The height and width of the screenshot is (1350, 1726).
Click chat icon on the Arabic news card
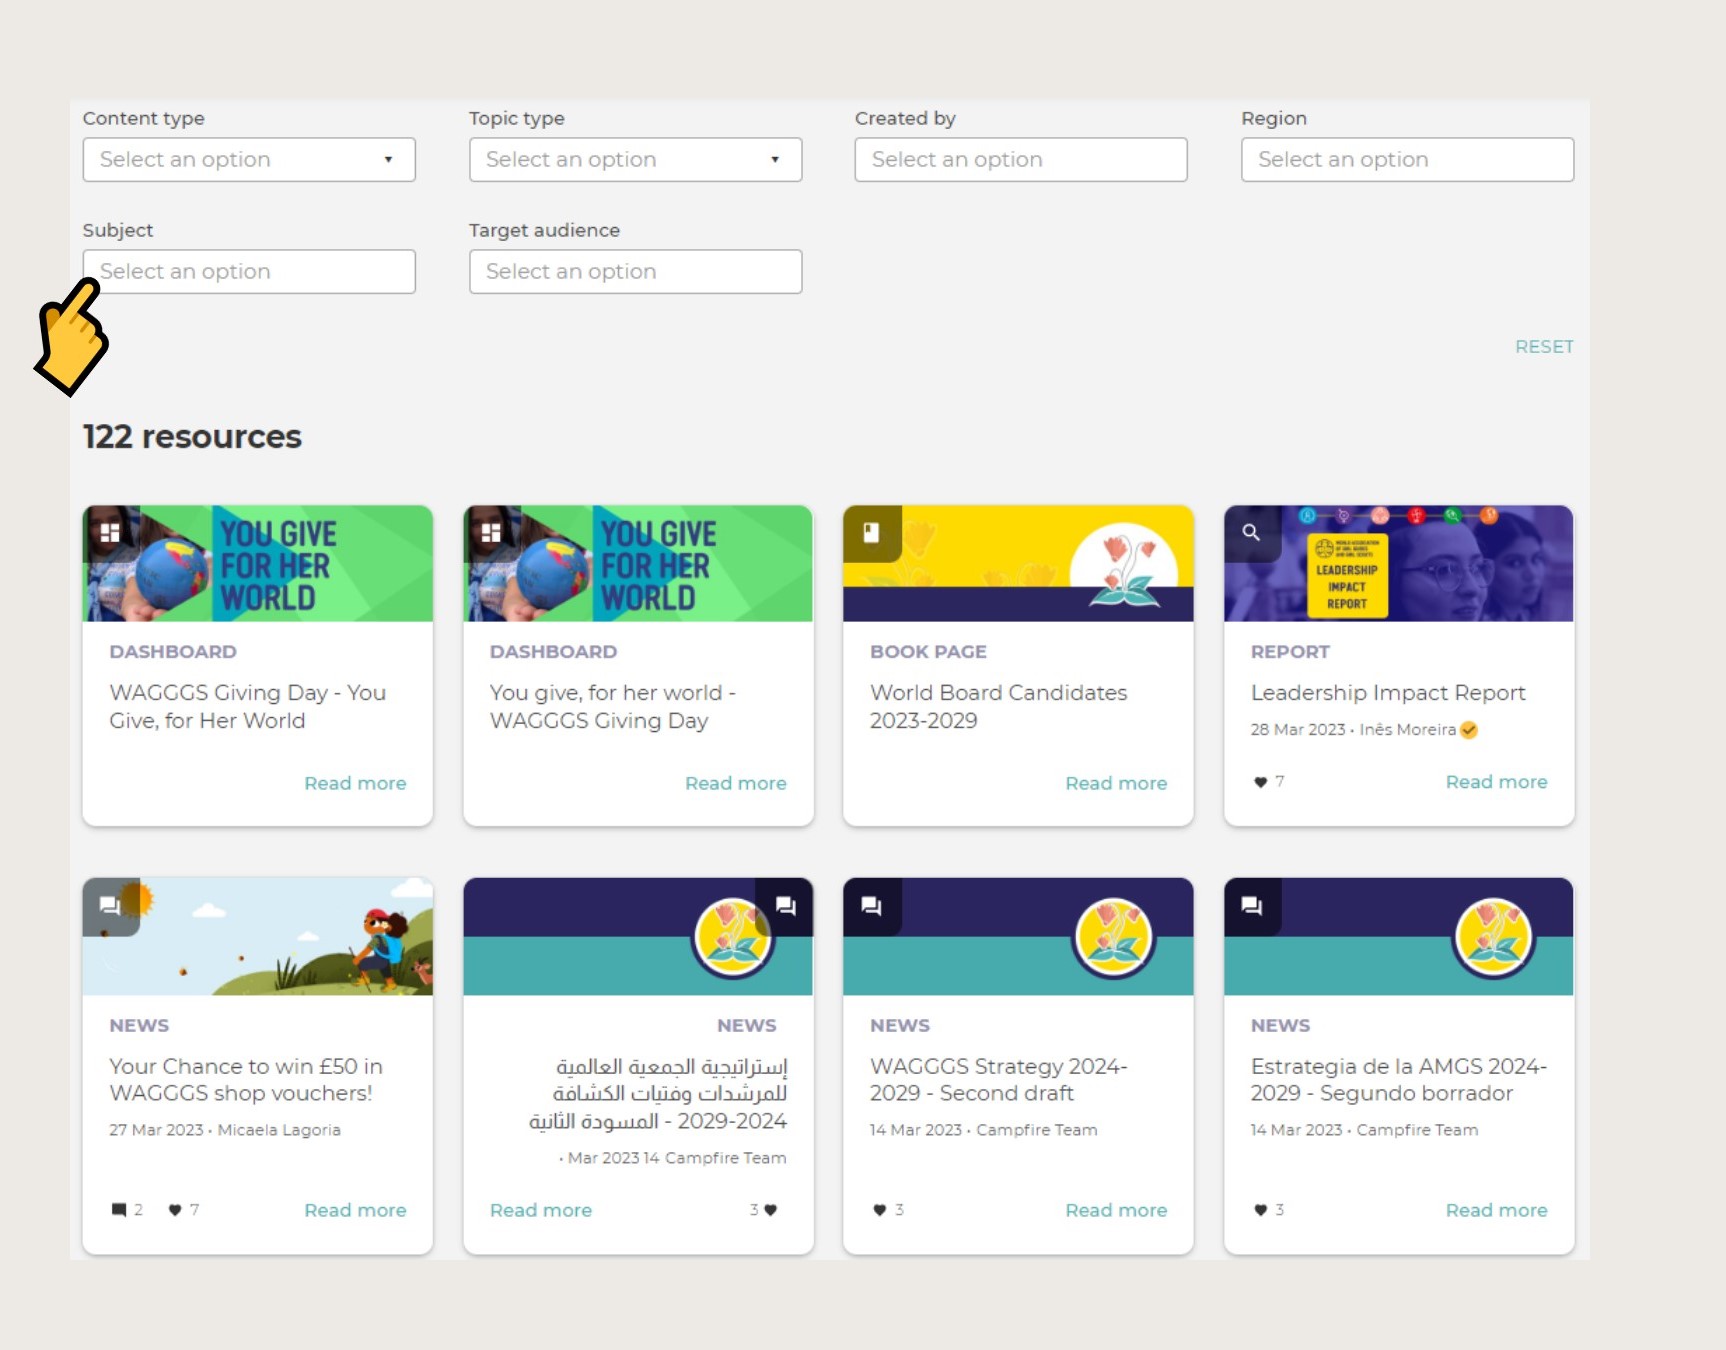pyautogui.click(x=786, y=906)
